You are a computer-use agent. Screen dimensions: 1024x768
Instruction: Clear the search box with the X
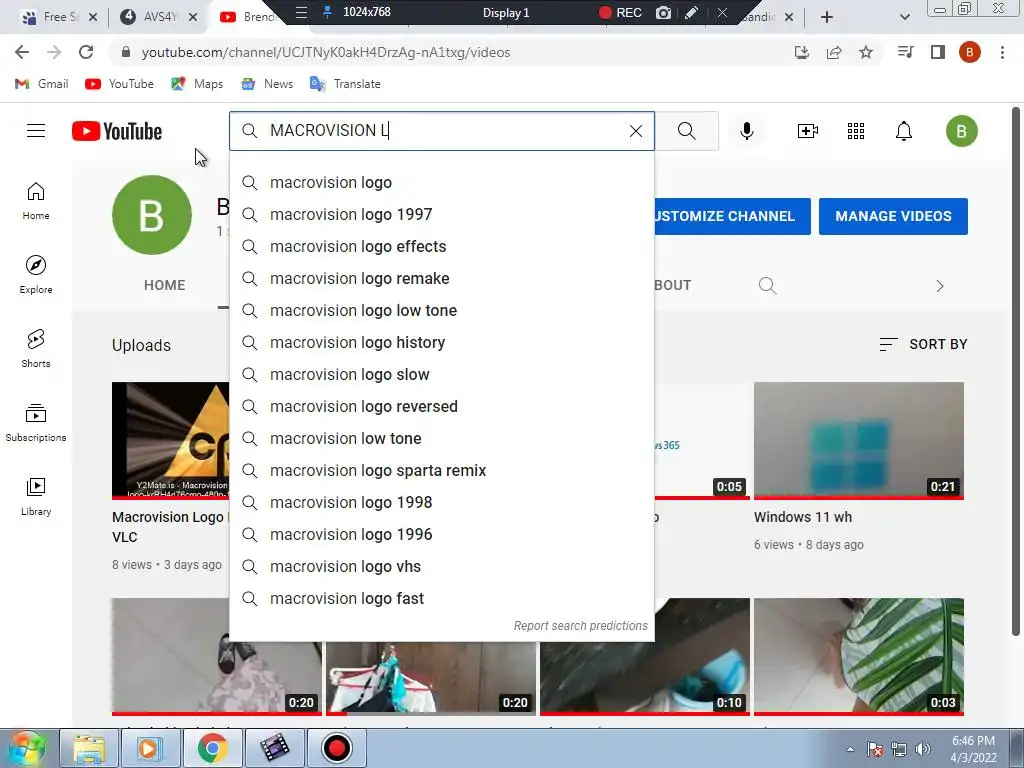[635, 131]
